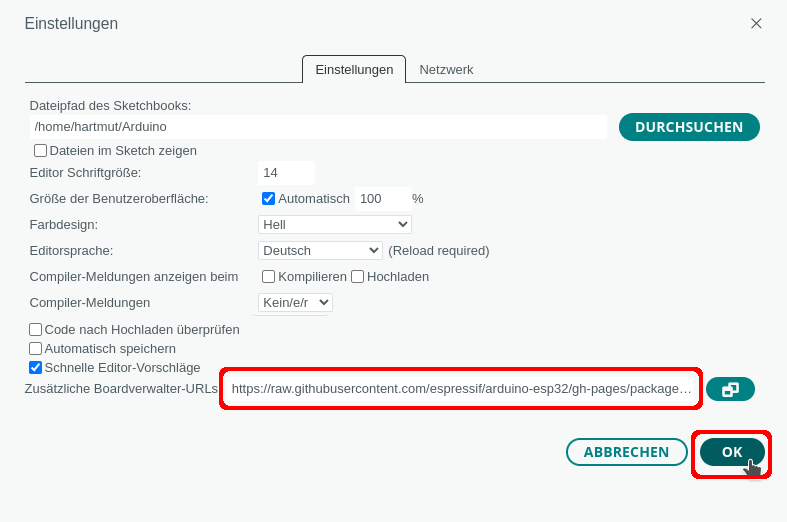Image resolution: width=787 pixels, height=522 pixels.
Task: Open the Compiler-Meldungen dropdown showing Kein/e/r
Action: pyautogui.click(x=295, y=302)
